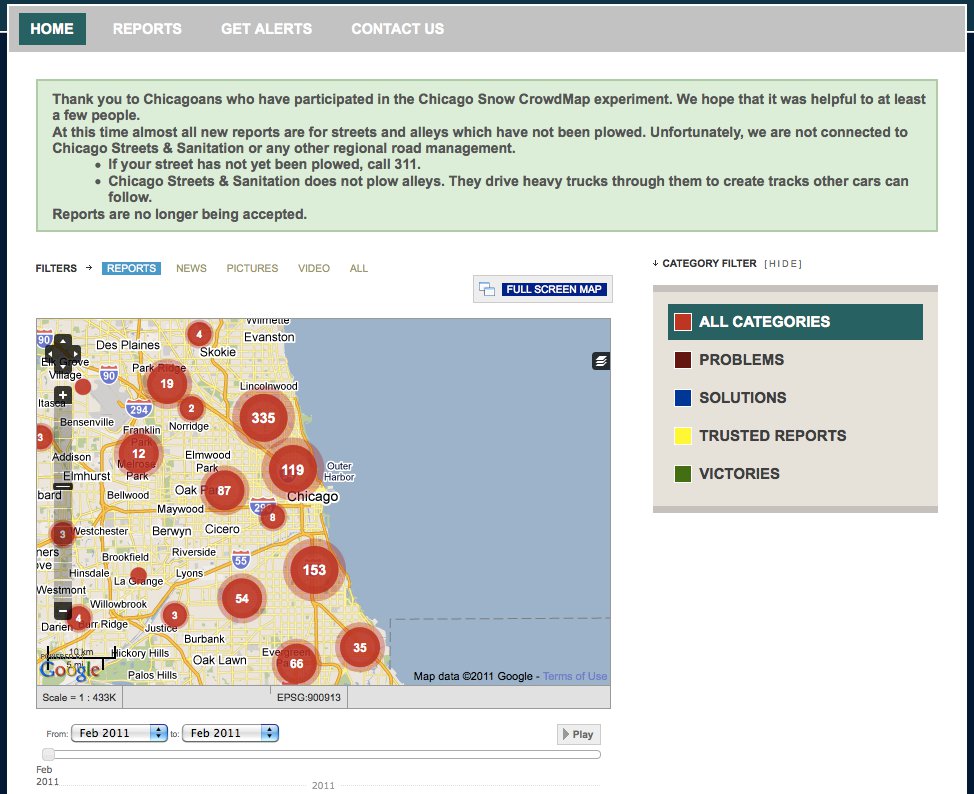Viewport: 974px width, 794px height.
Task: Select the NEWS filter
Action: click(191, 268)
